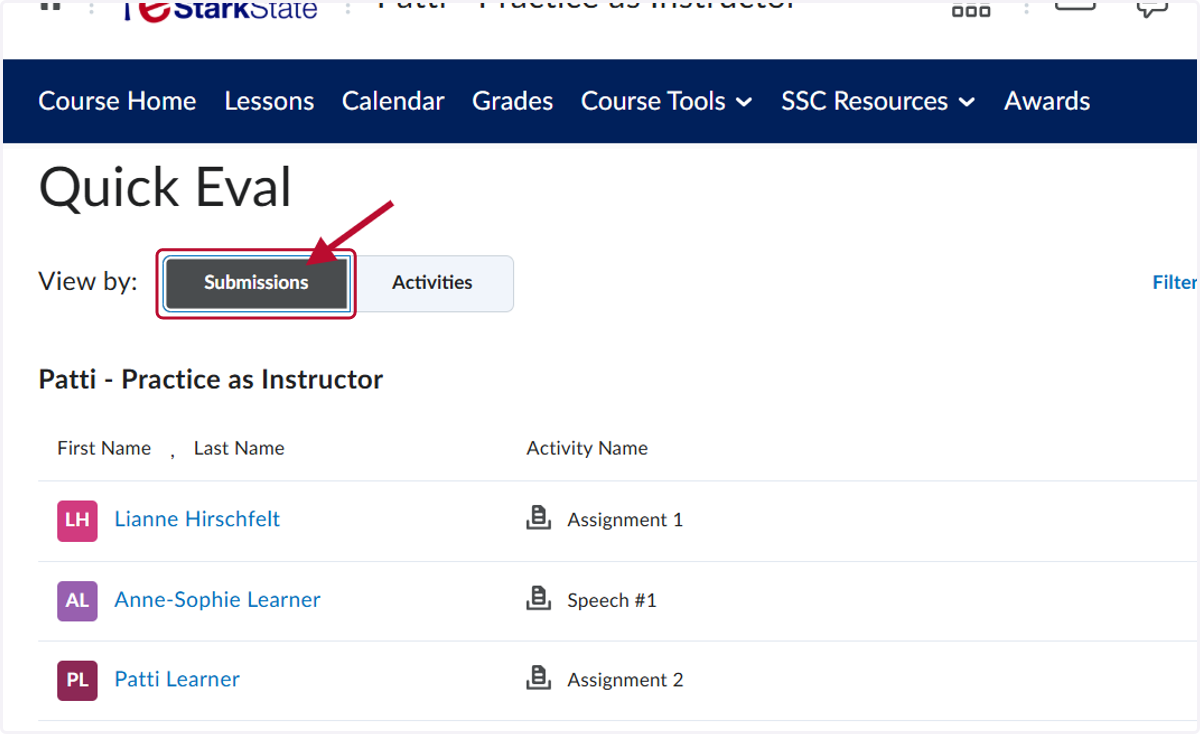Click the Stark State logo

[x=219, y=10]
